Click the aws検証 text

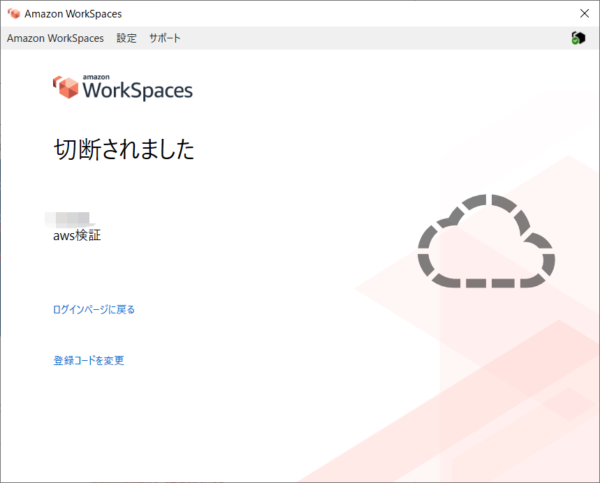77,235
